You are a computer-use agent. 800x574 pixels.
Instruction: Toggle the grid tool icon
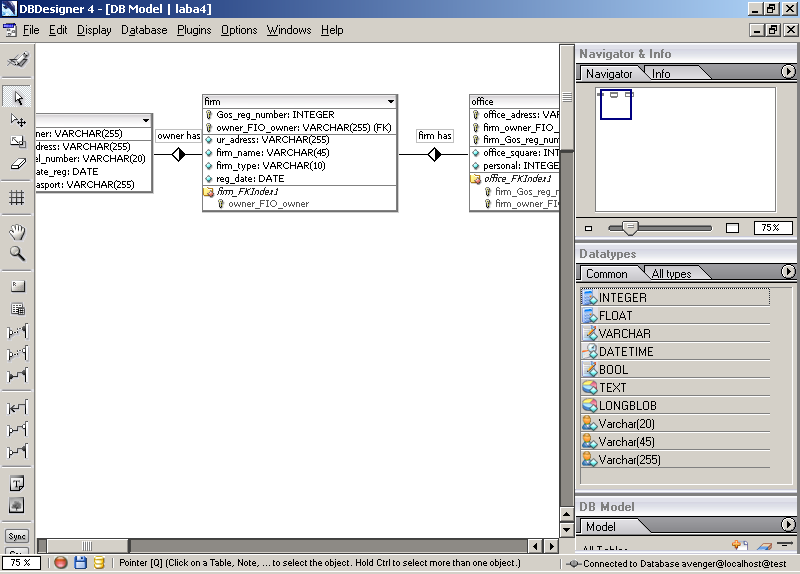click(x=17, y=197)
